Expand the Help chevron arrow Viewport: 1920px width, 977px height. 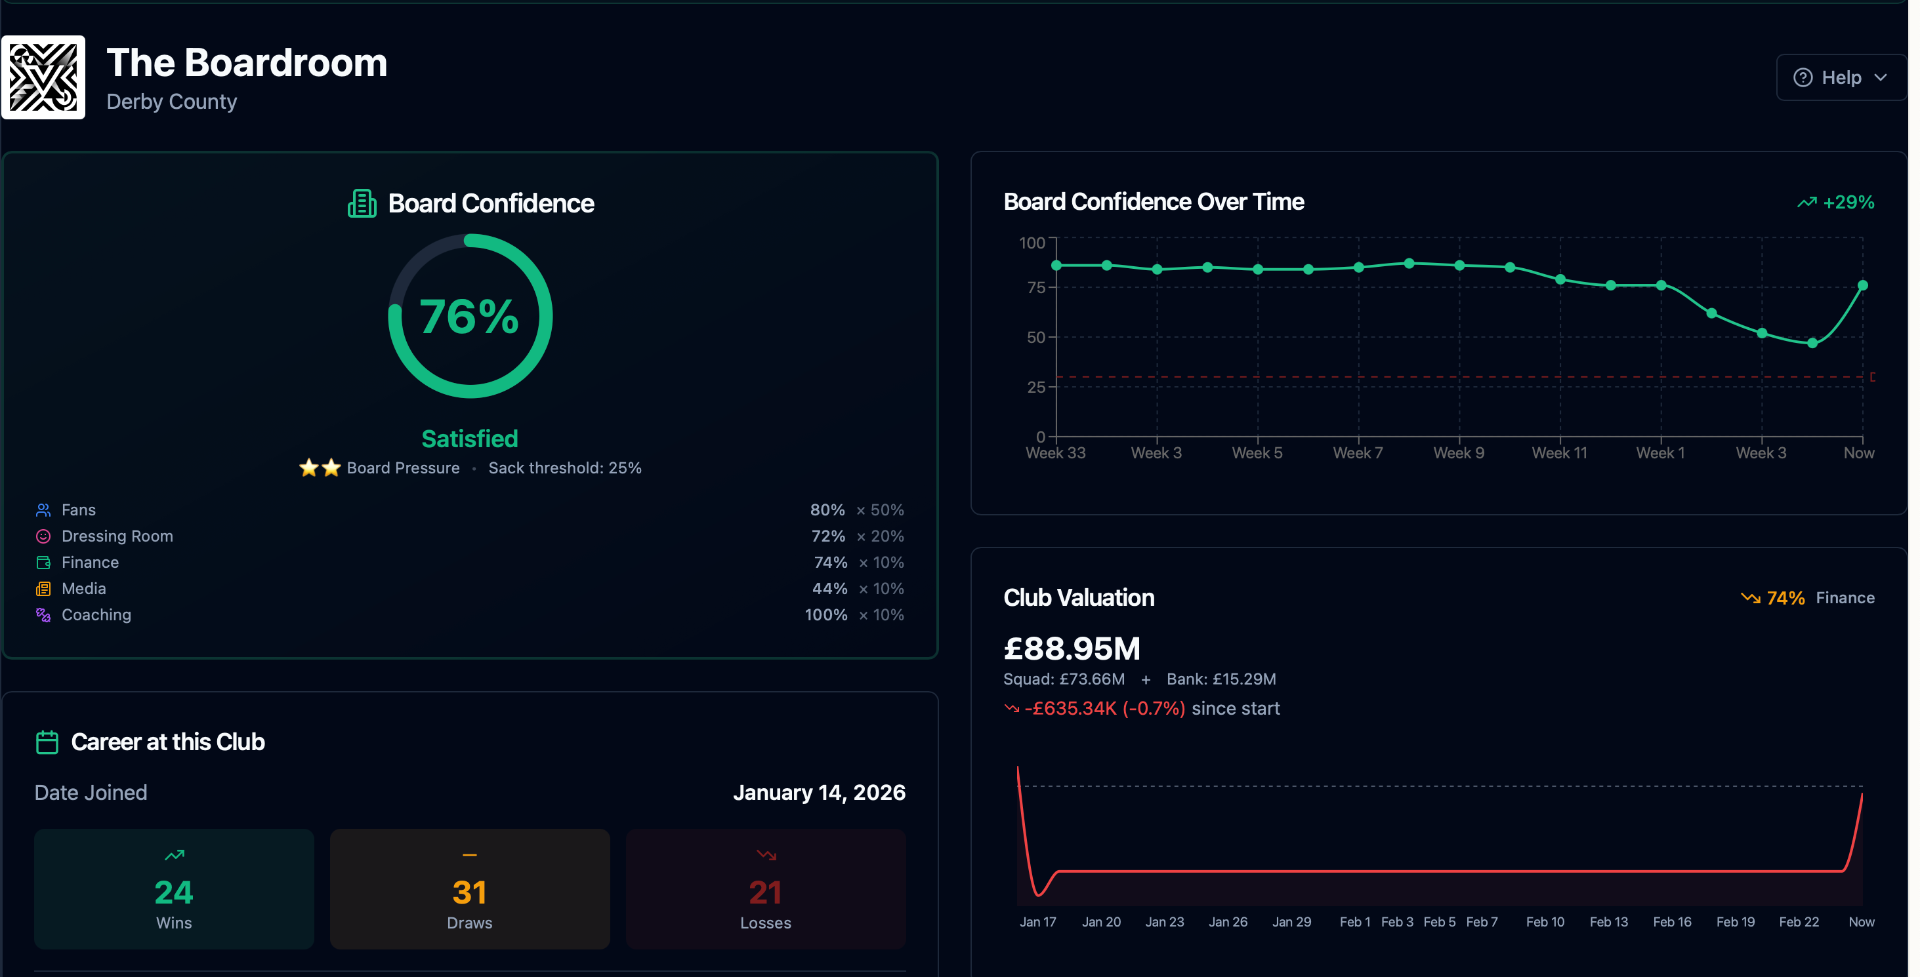[1881, 78]
